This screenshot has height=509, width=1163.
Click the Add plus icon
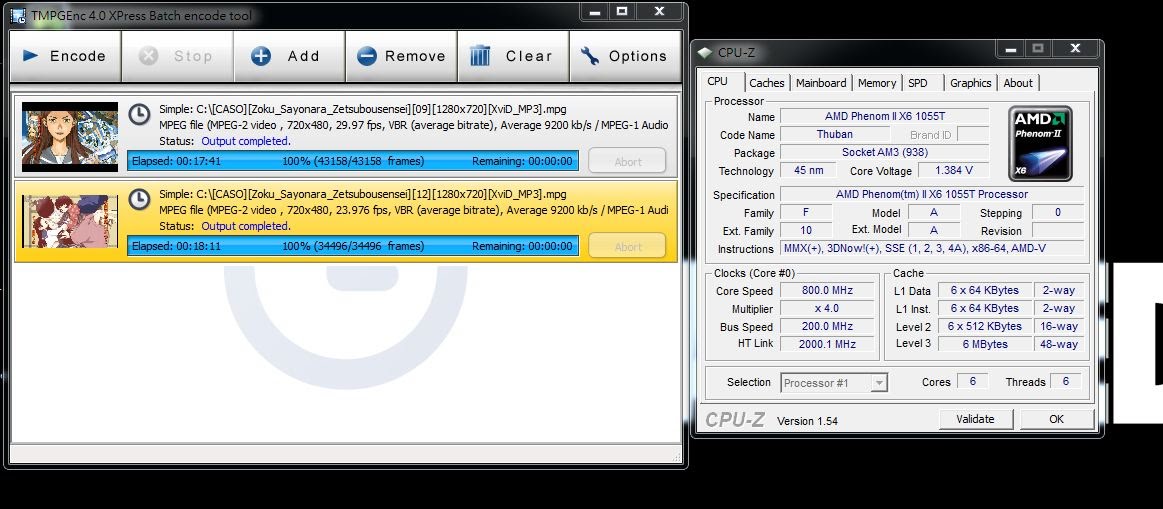(x=261, y=56)
